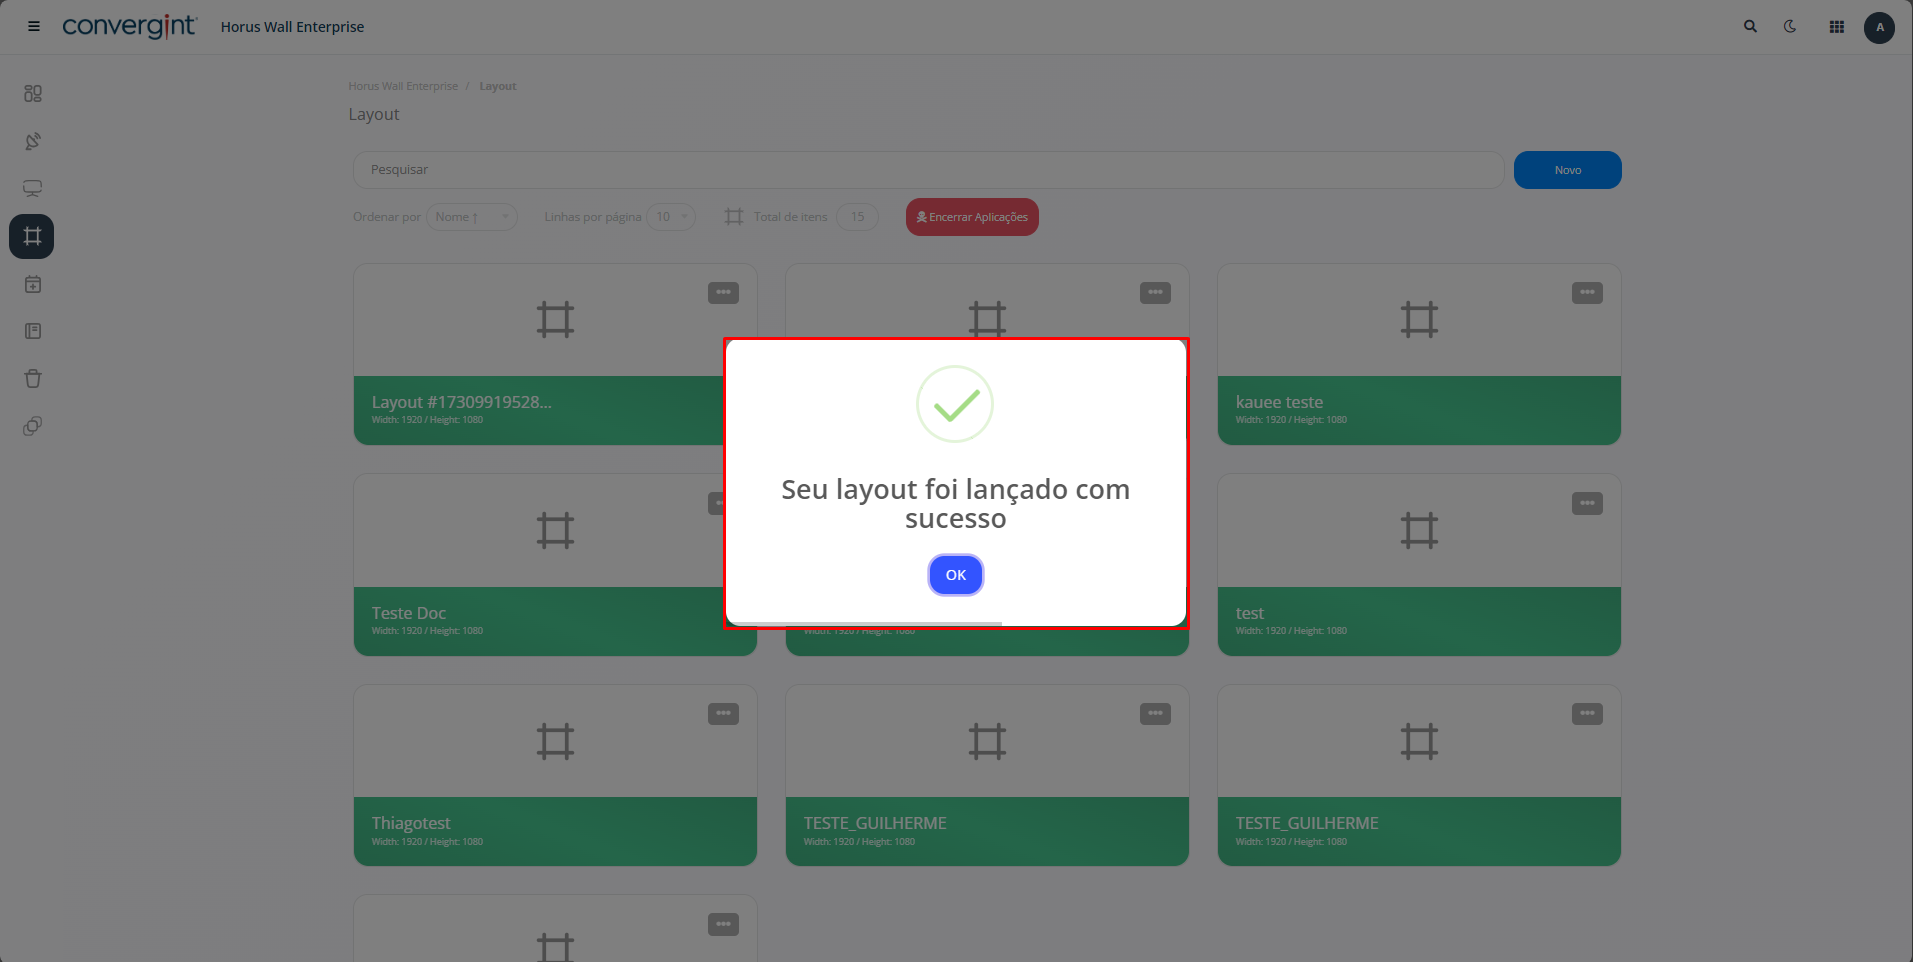Open options menu on kauee teste card

pyautogui.click(x=1587, y=293)
